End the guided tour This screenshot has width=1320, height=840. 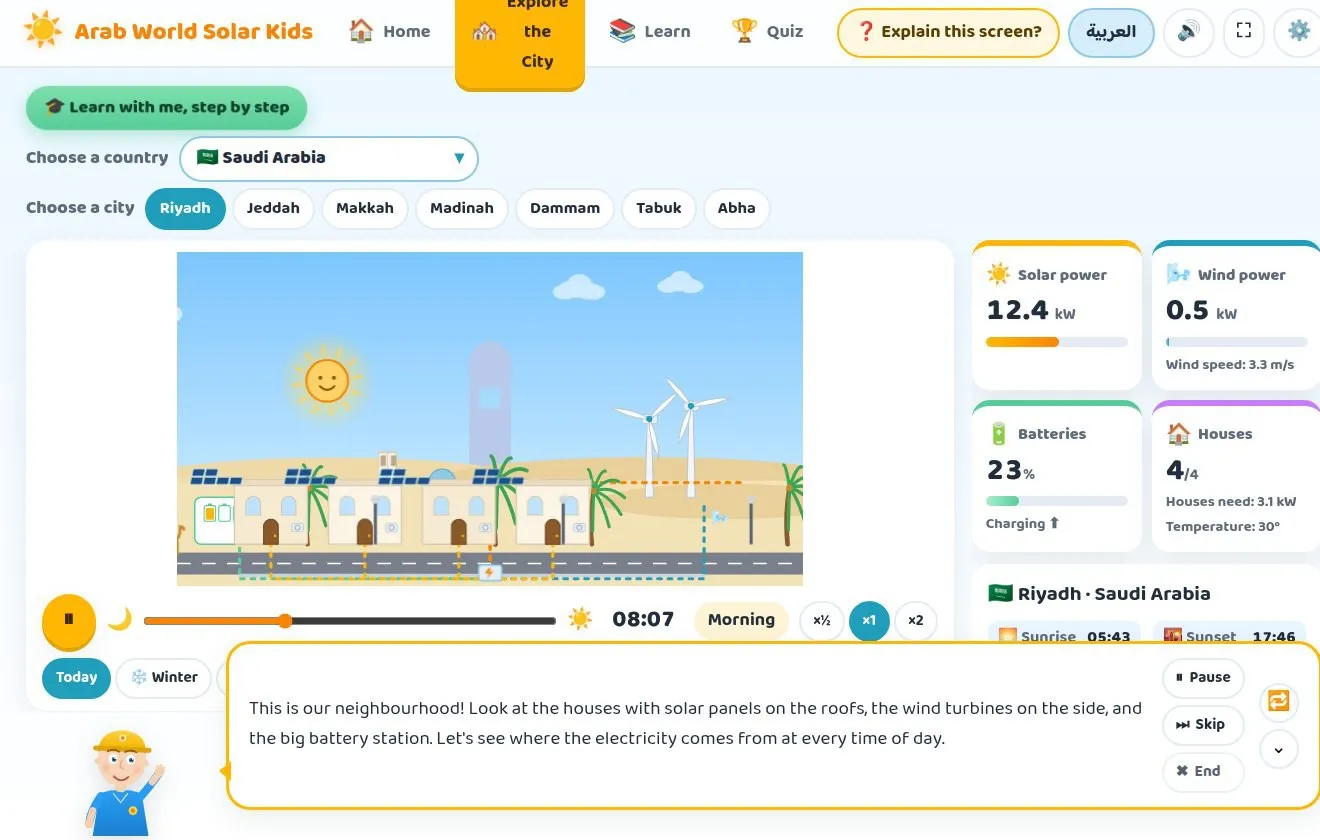[x=1203, y=772]
